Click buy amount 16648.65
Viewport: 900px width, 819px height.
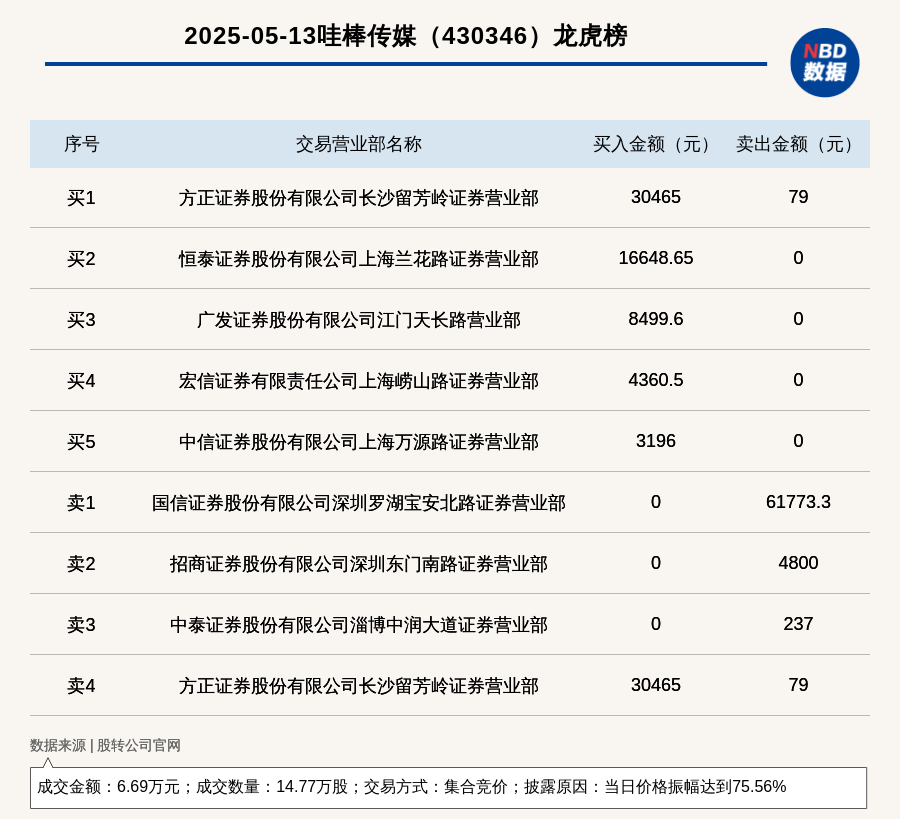tap(655, 258)
